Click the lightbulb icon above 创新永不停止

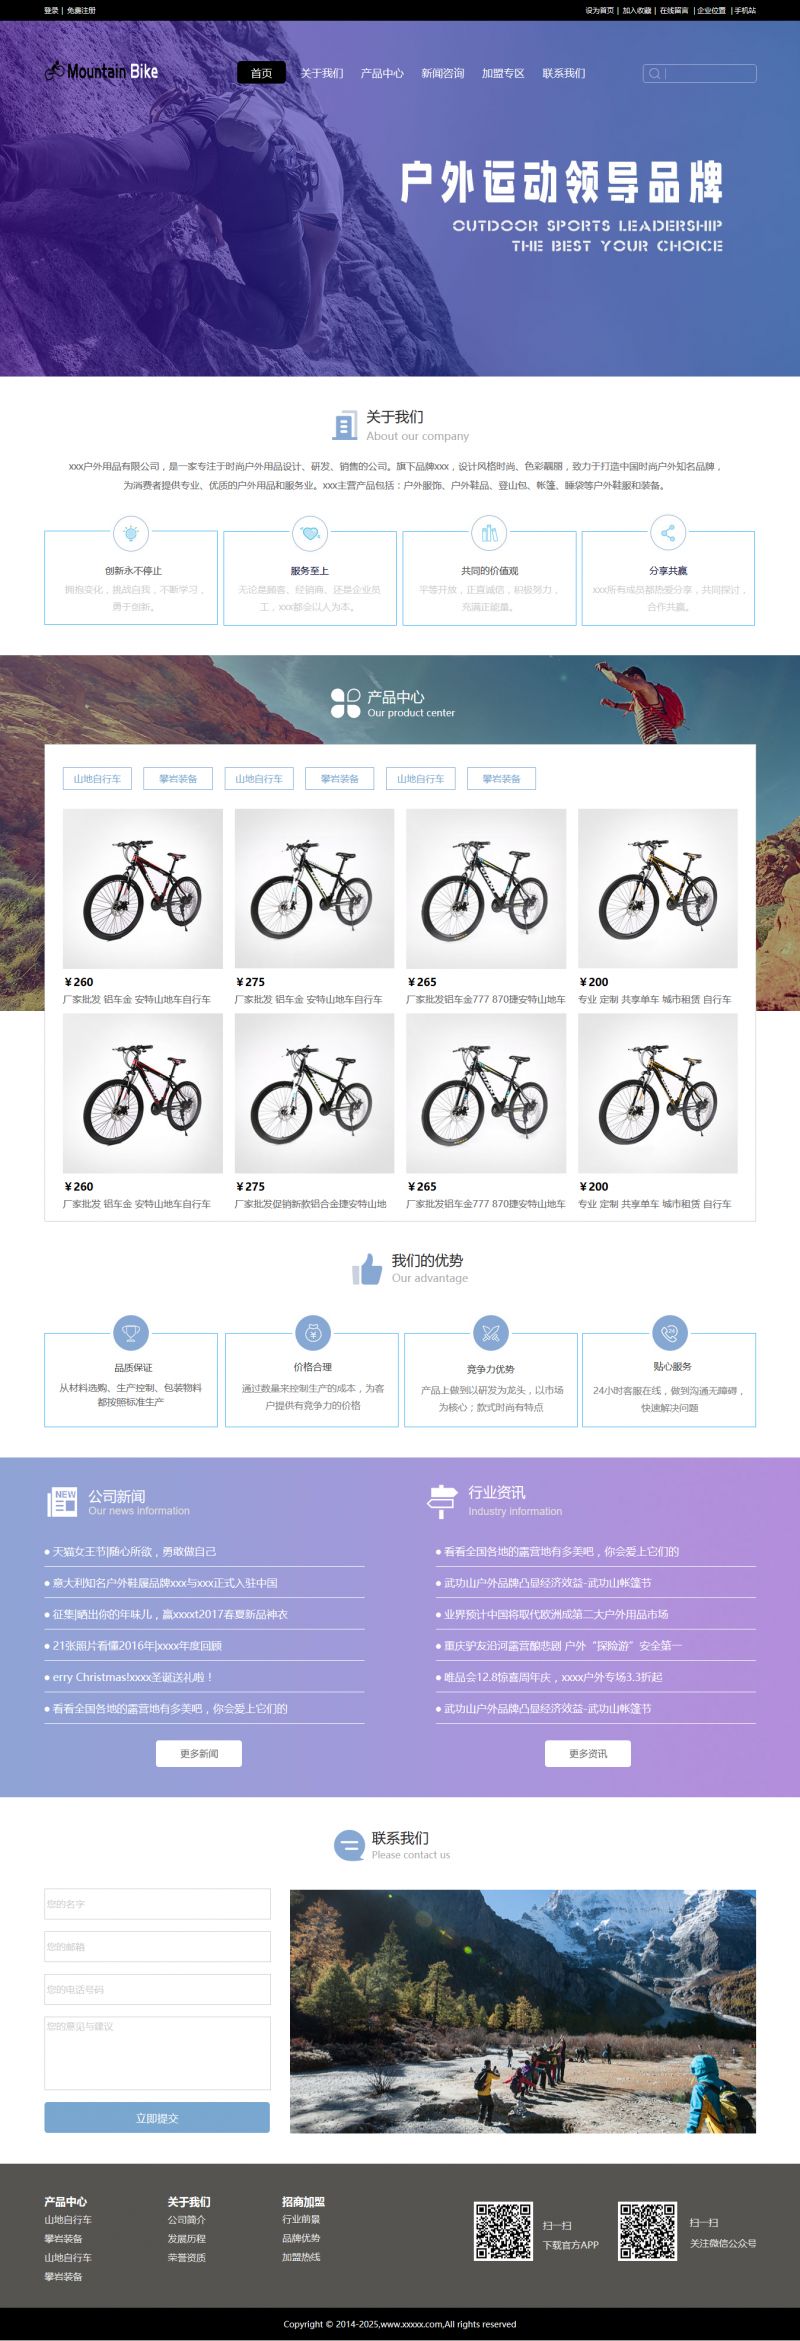click(131, 533)
